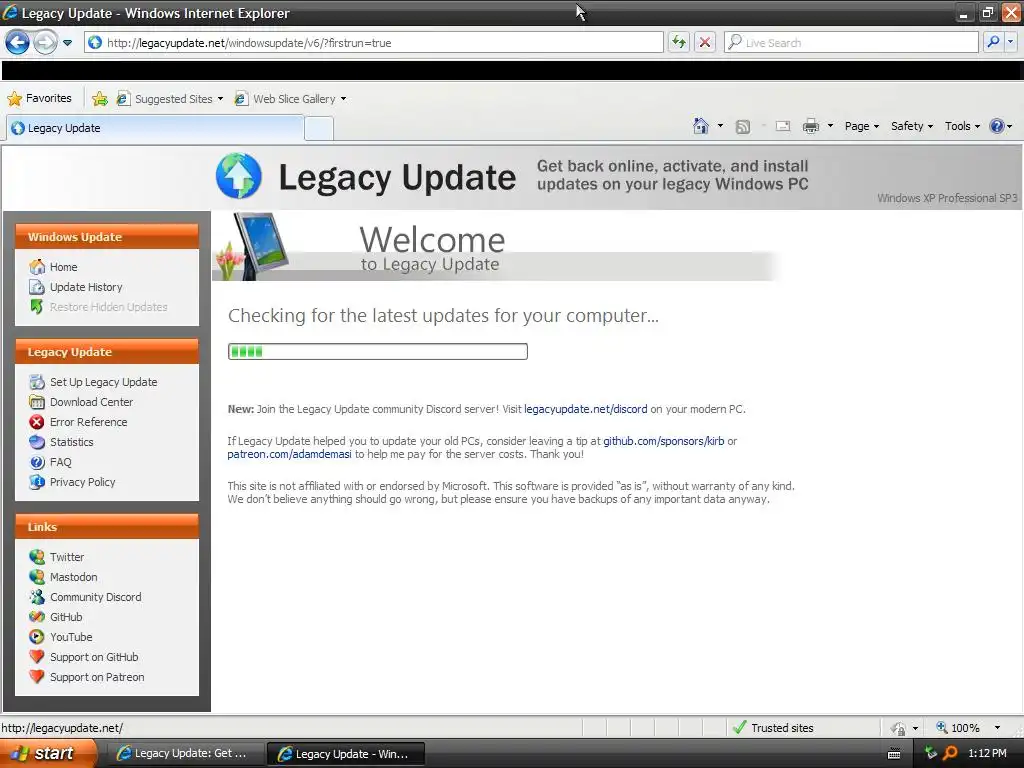Viewport: 1024px width, 768px height.
Task: Click the Protected Mode status icon
Action: coord(899,728)
